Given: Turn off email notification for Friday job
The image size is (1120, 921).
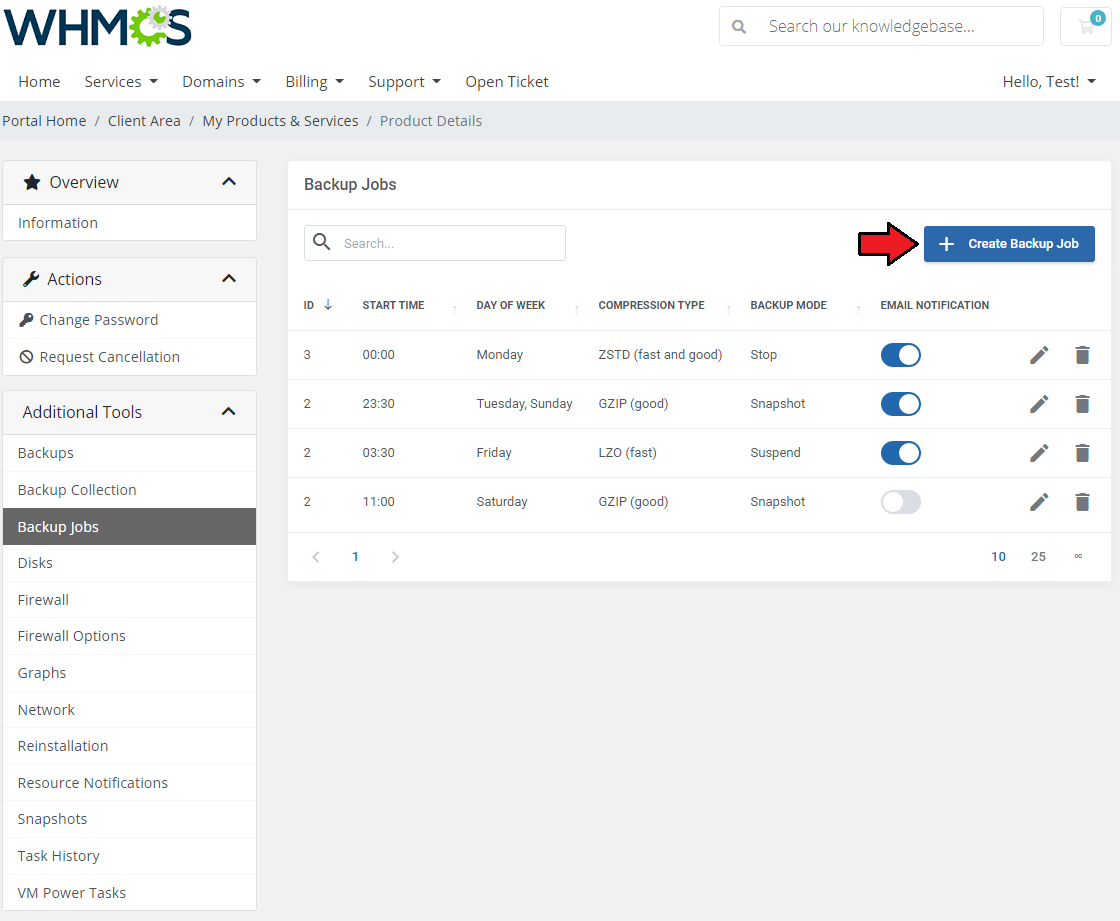Looking at the screenshot, I should 901,453.
